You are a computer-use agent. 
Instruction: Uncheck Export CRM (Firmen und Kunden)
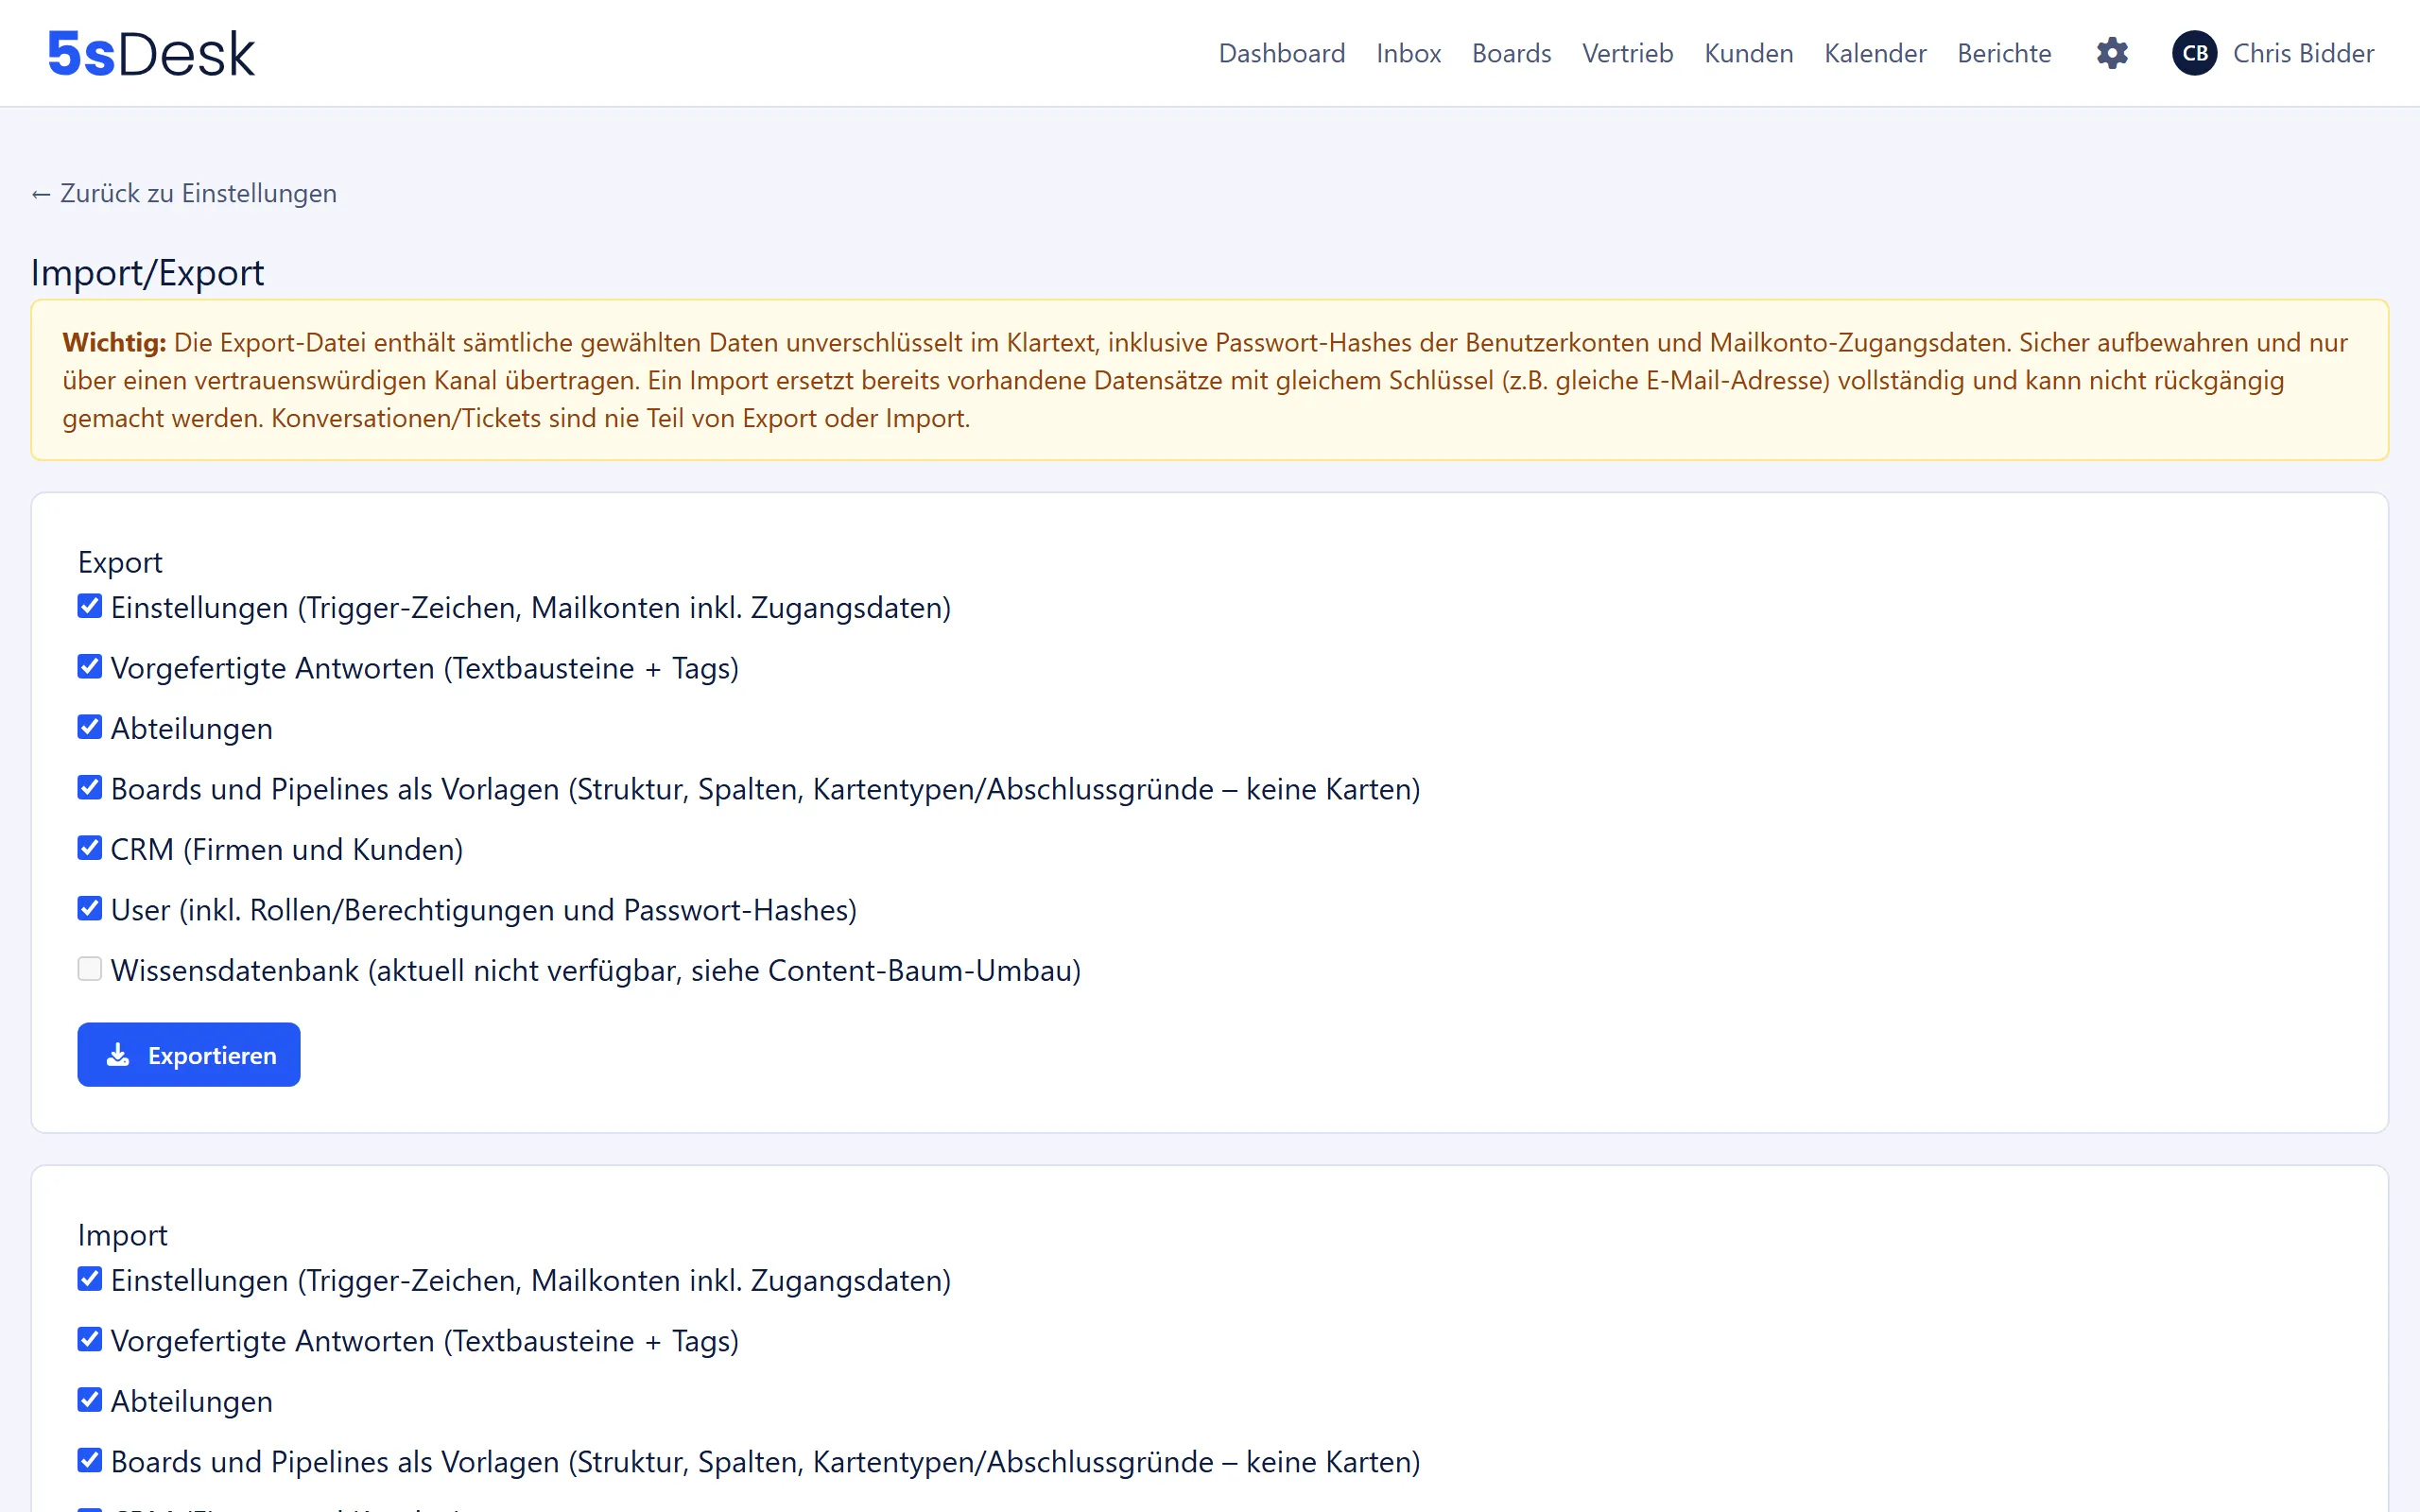[x=90, y=848]
